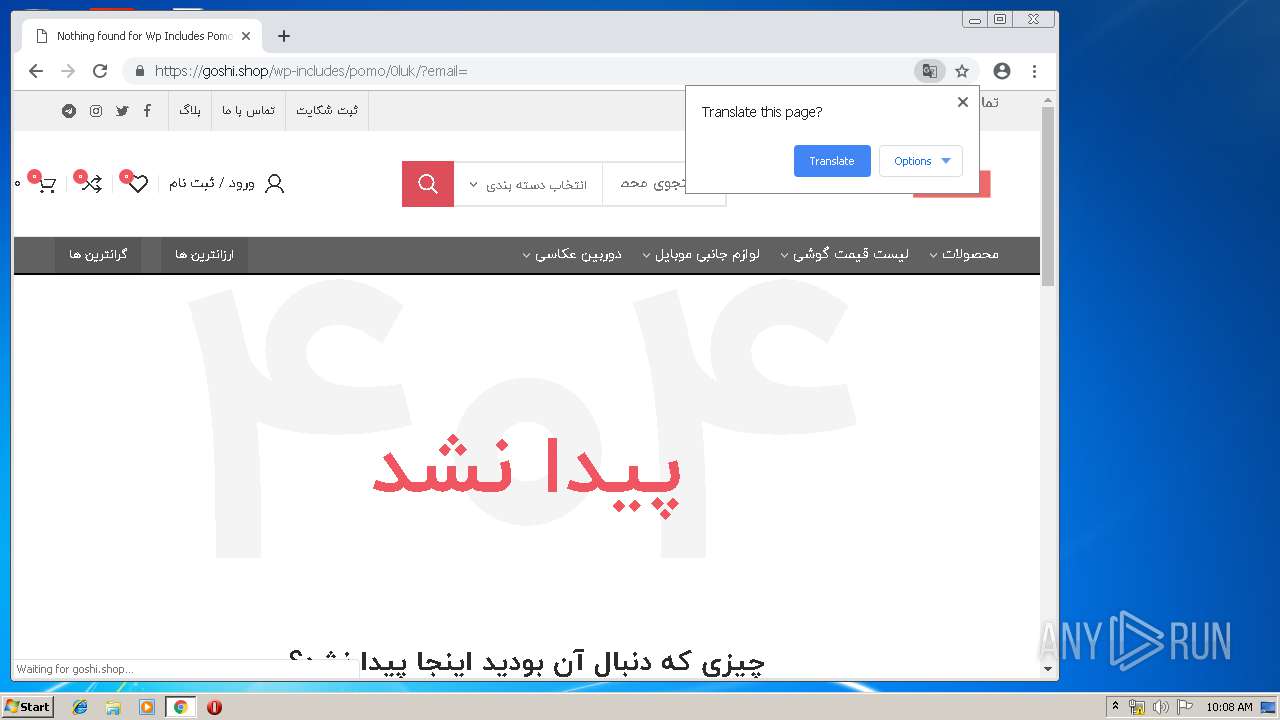Click ورود / ثبت نام login link
The height and width of the screenshot is (720, 1280).
(212, 184)
